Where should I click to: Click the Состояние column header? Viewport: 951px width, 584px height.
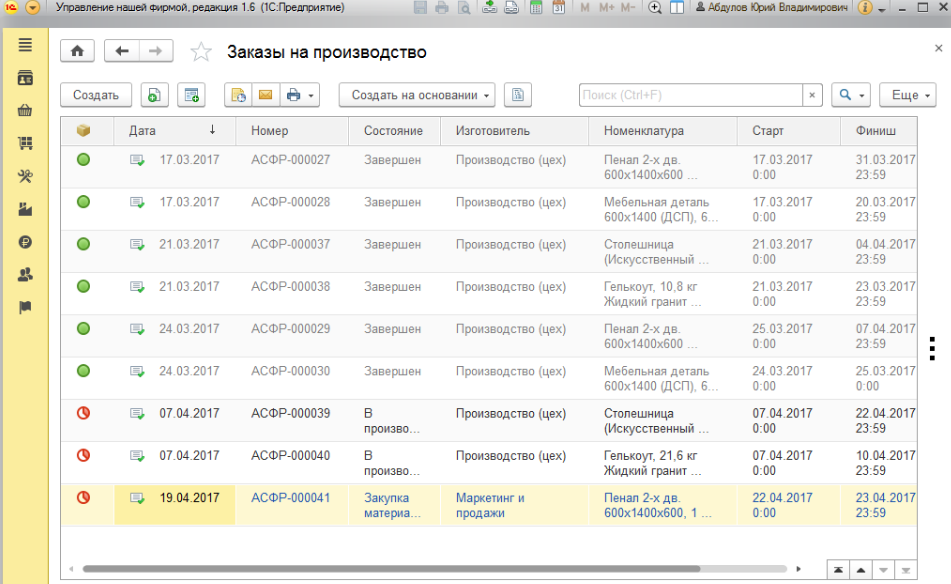pos(392,130)
